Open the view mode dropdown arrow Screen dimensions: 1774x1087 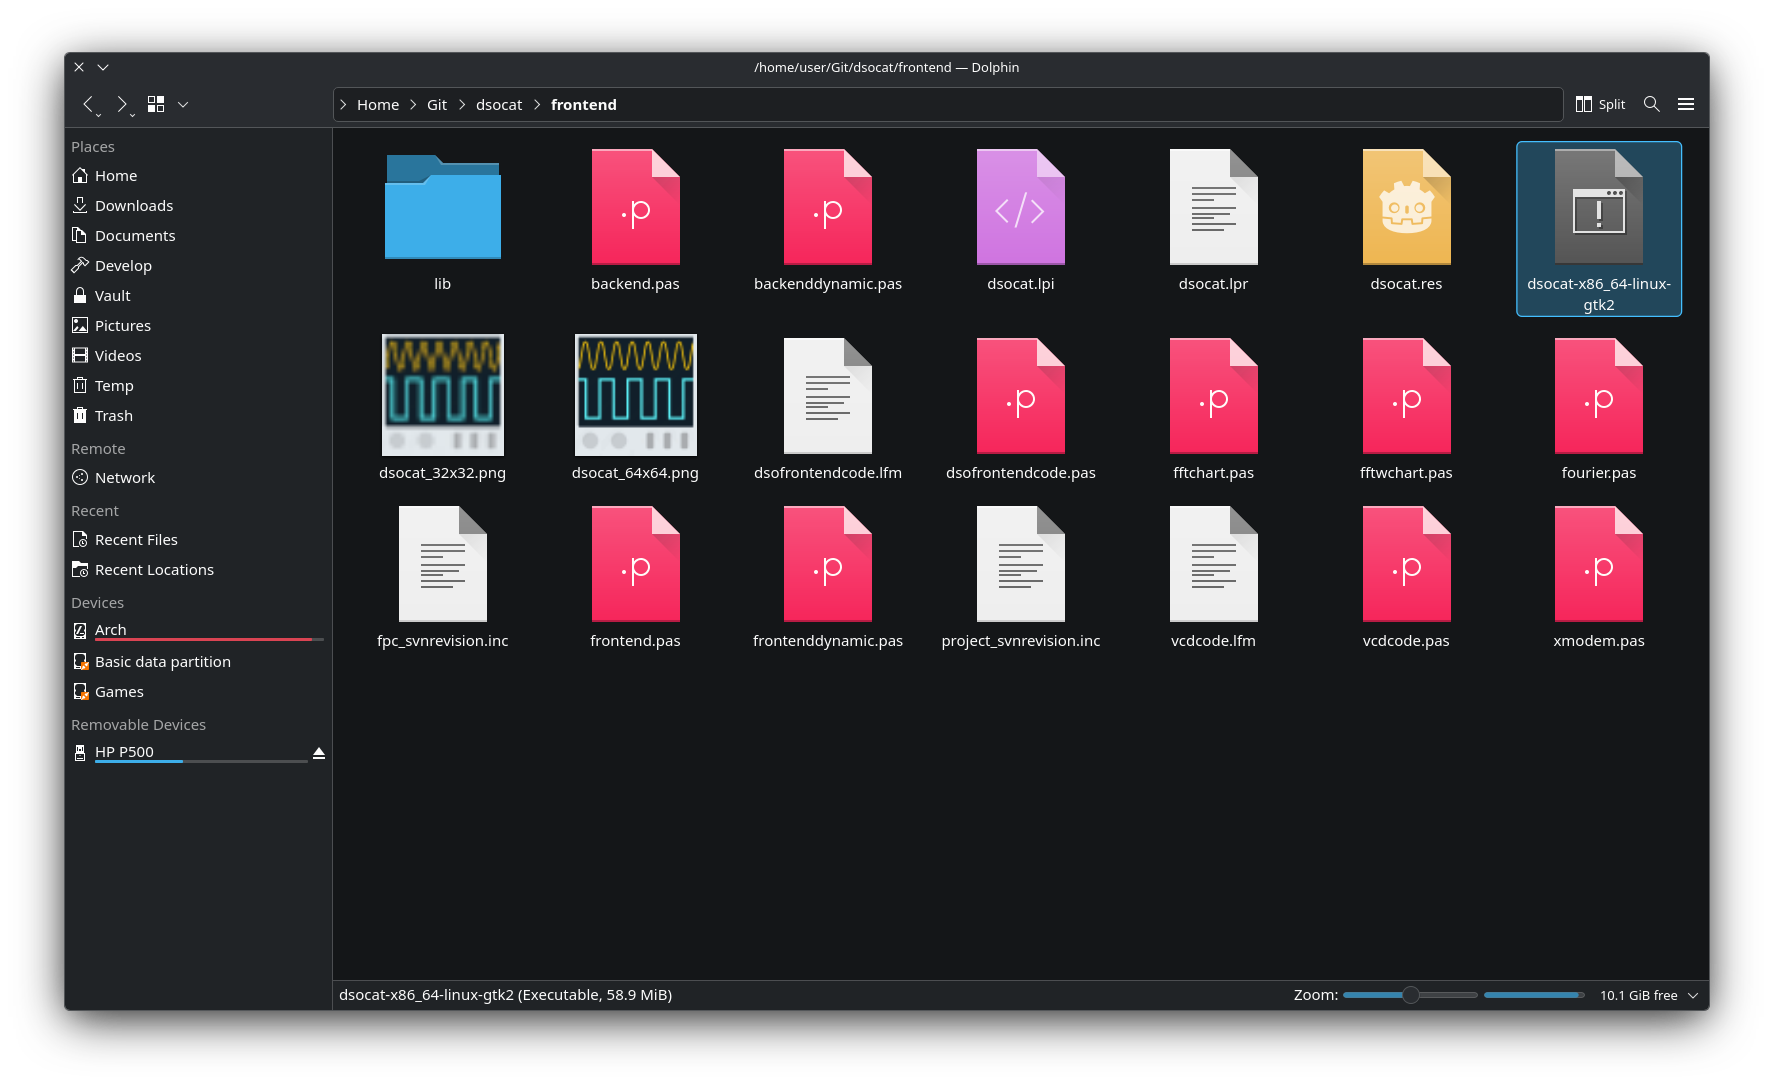click(x=183, y=104)
